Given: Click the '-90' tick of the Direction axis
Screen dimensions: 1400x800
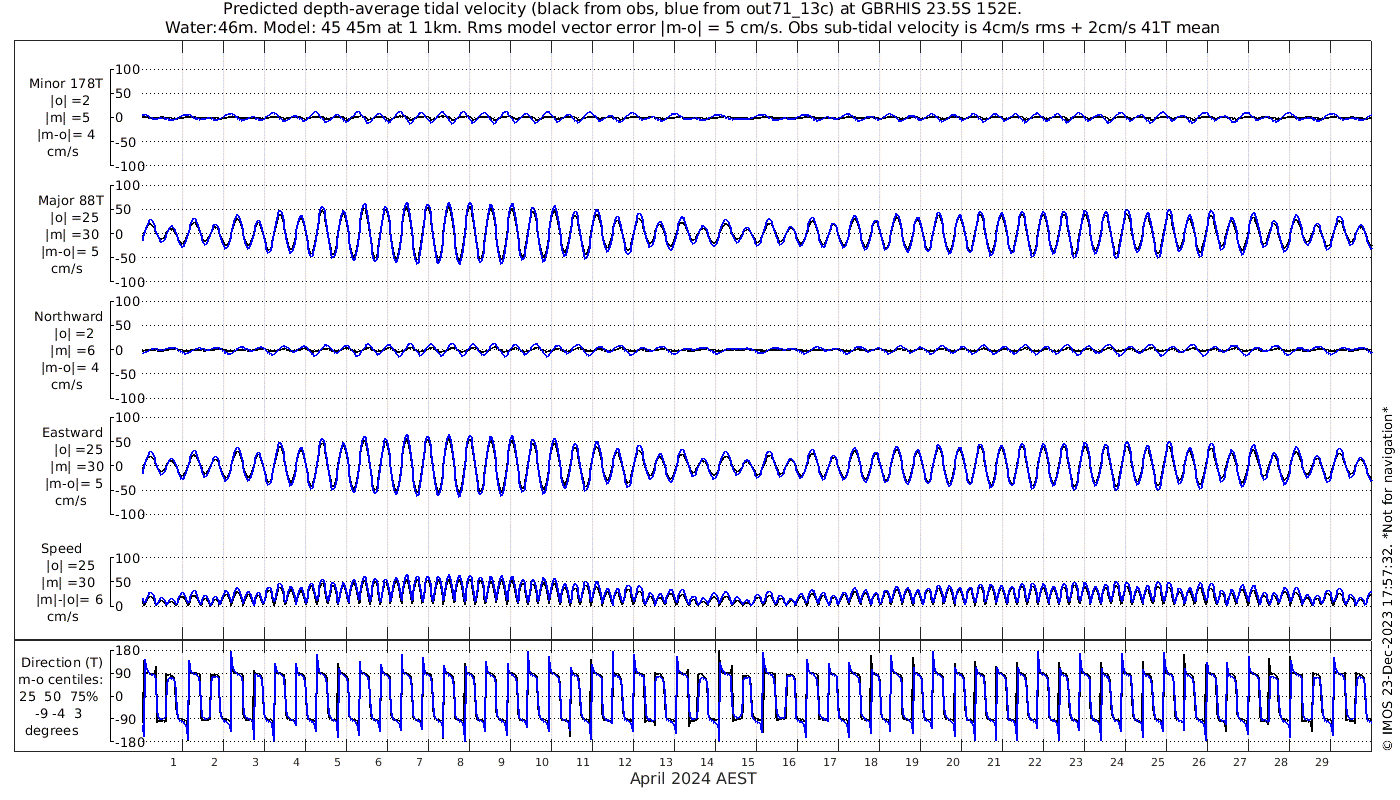Looking at the screenshot, I should click(x=125, y=719).
